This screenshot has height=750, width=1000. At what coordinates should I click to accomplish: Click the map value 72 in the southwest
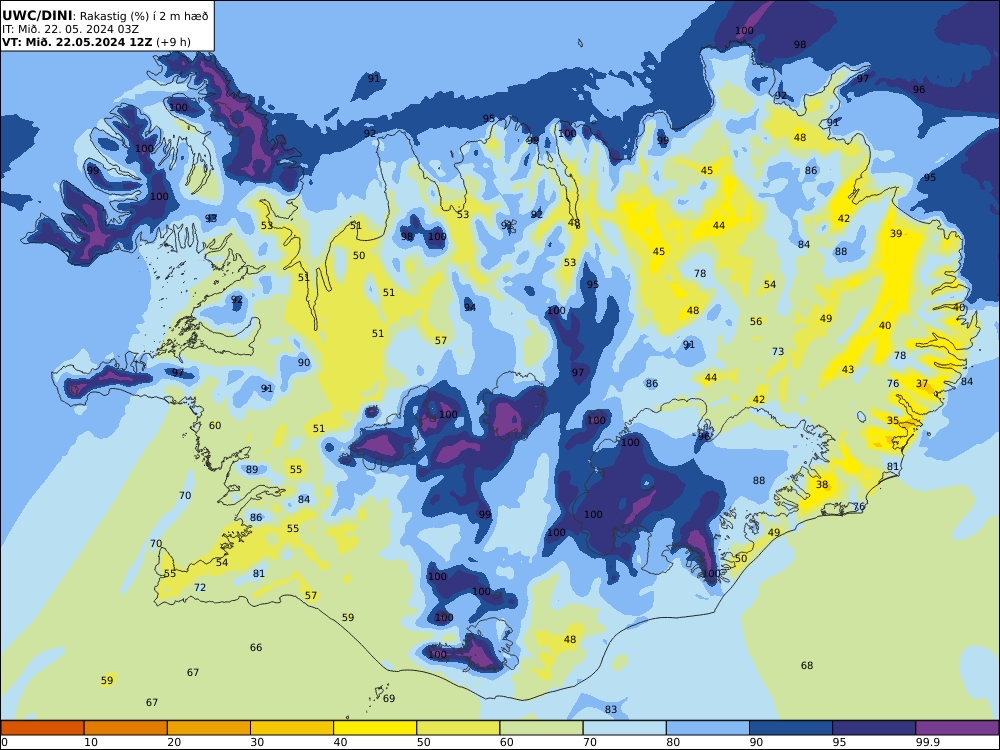pos(200,587)
